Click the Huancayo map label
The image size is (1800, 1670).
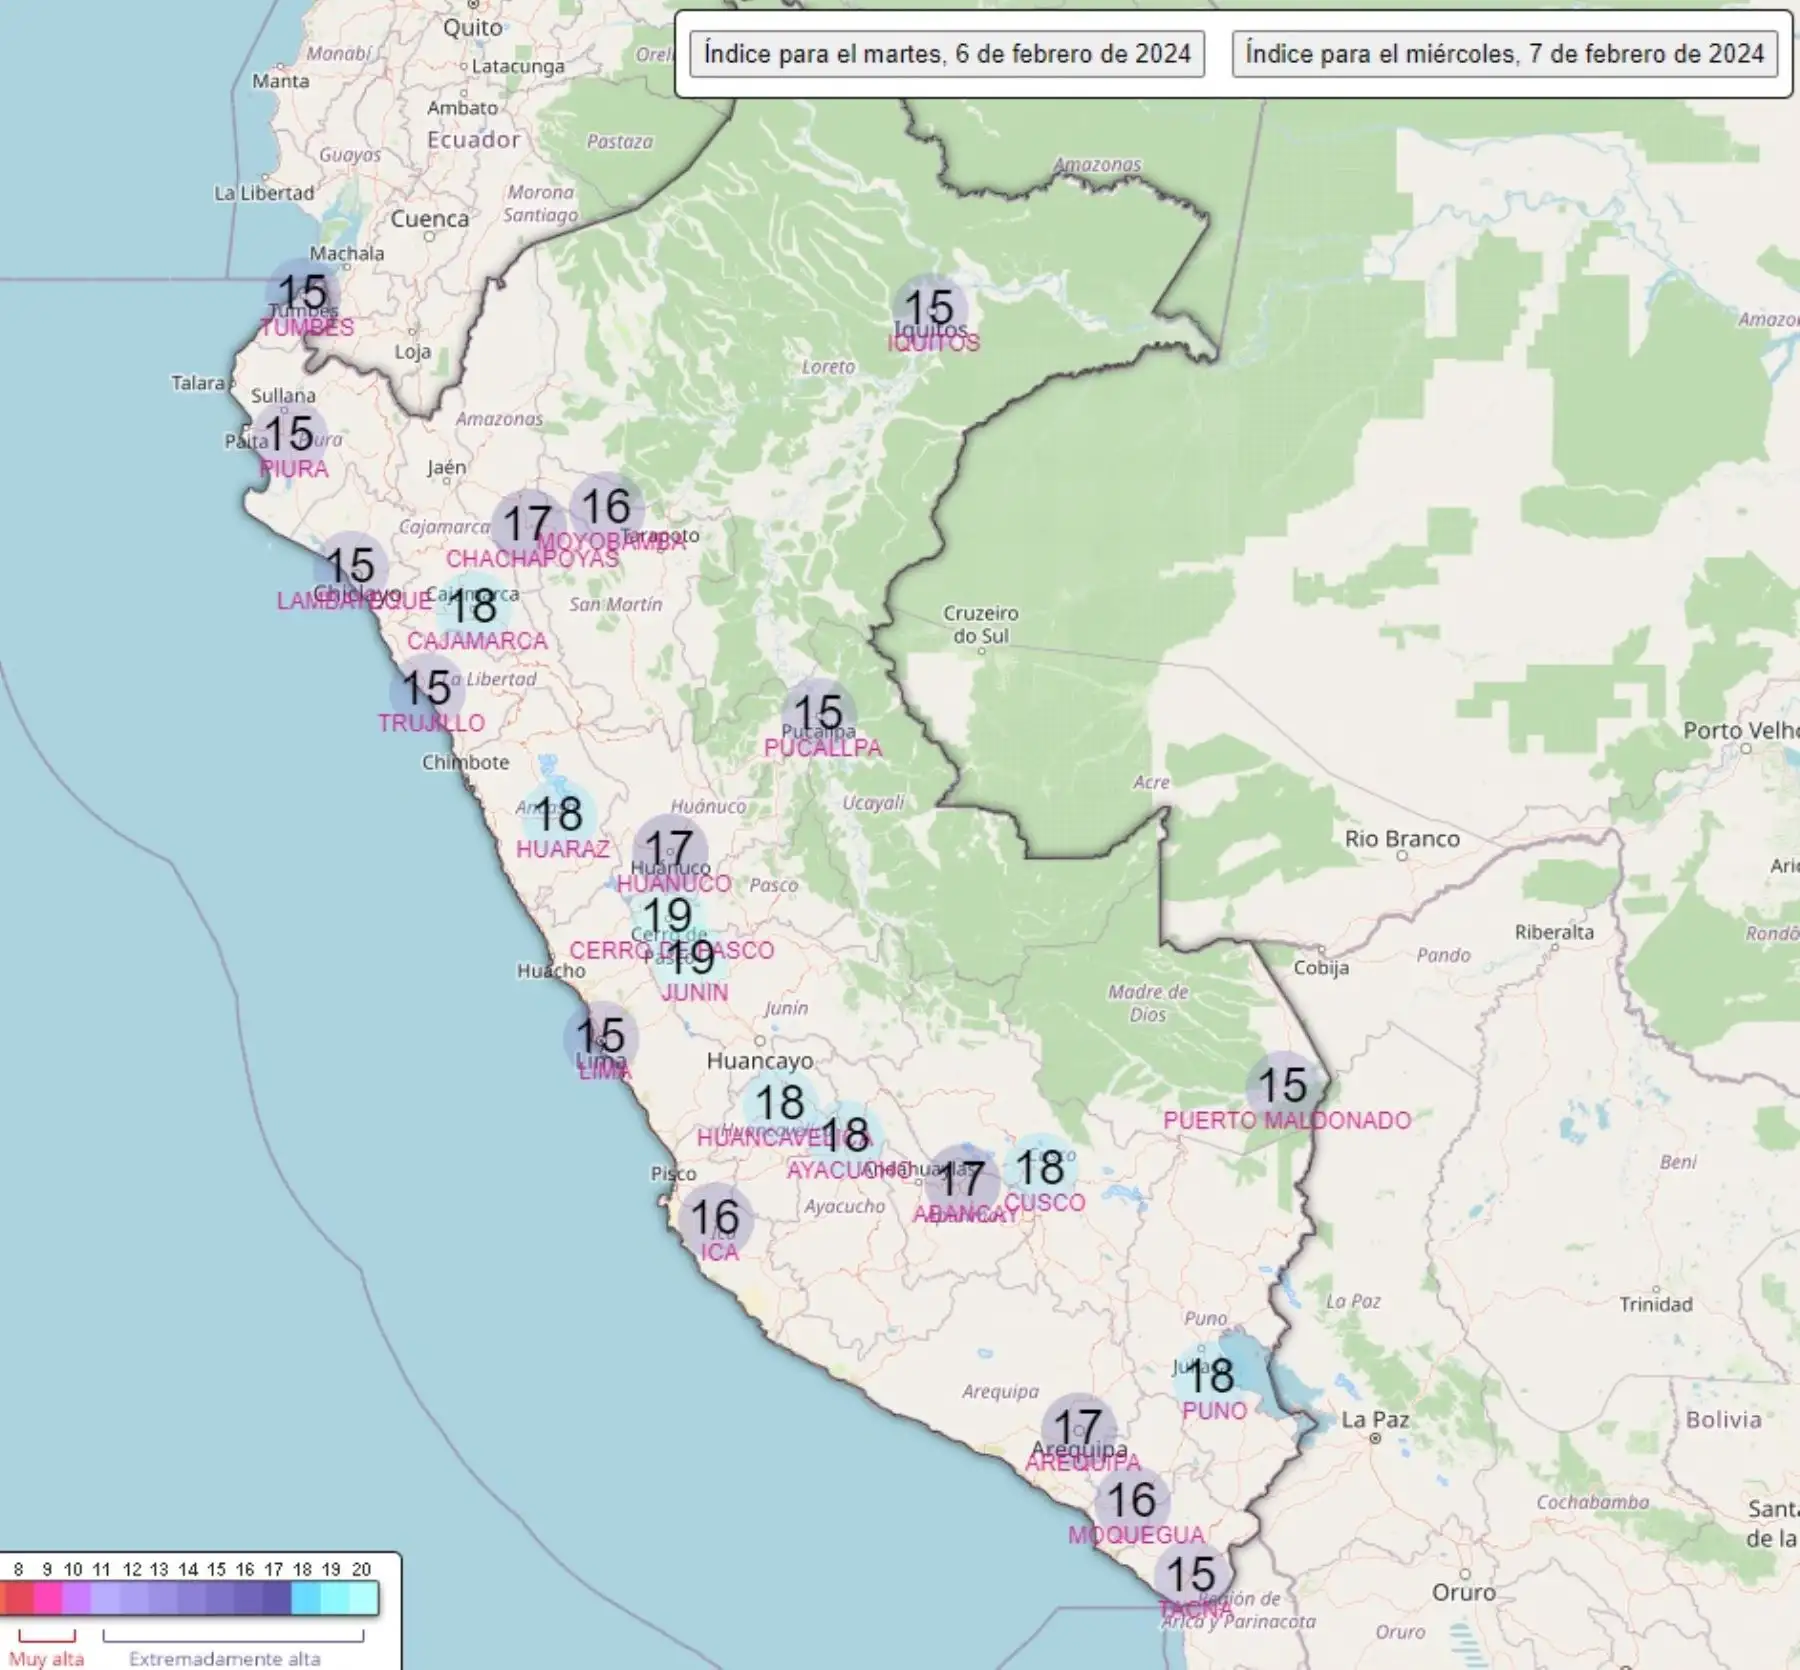760,1061
